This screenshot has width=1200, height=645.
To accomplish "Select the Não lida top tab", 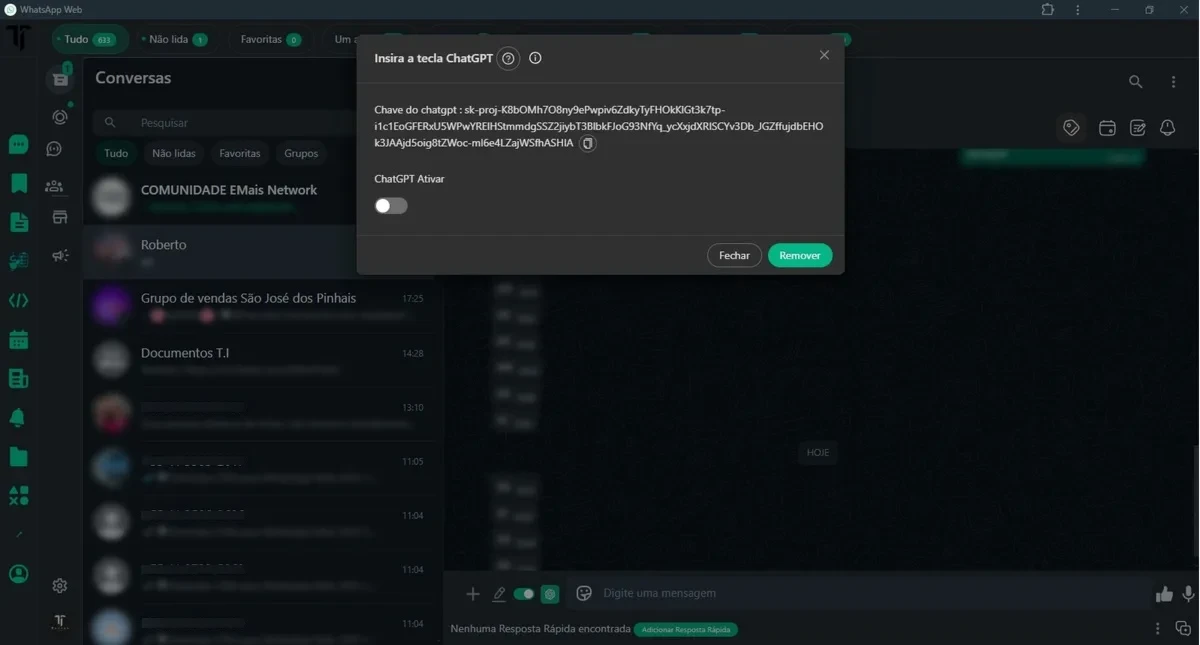I will coord(174,39).
